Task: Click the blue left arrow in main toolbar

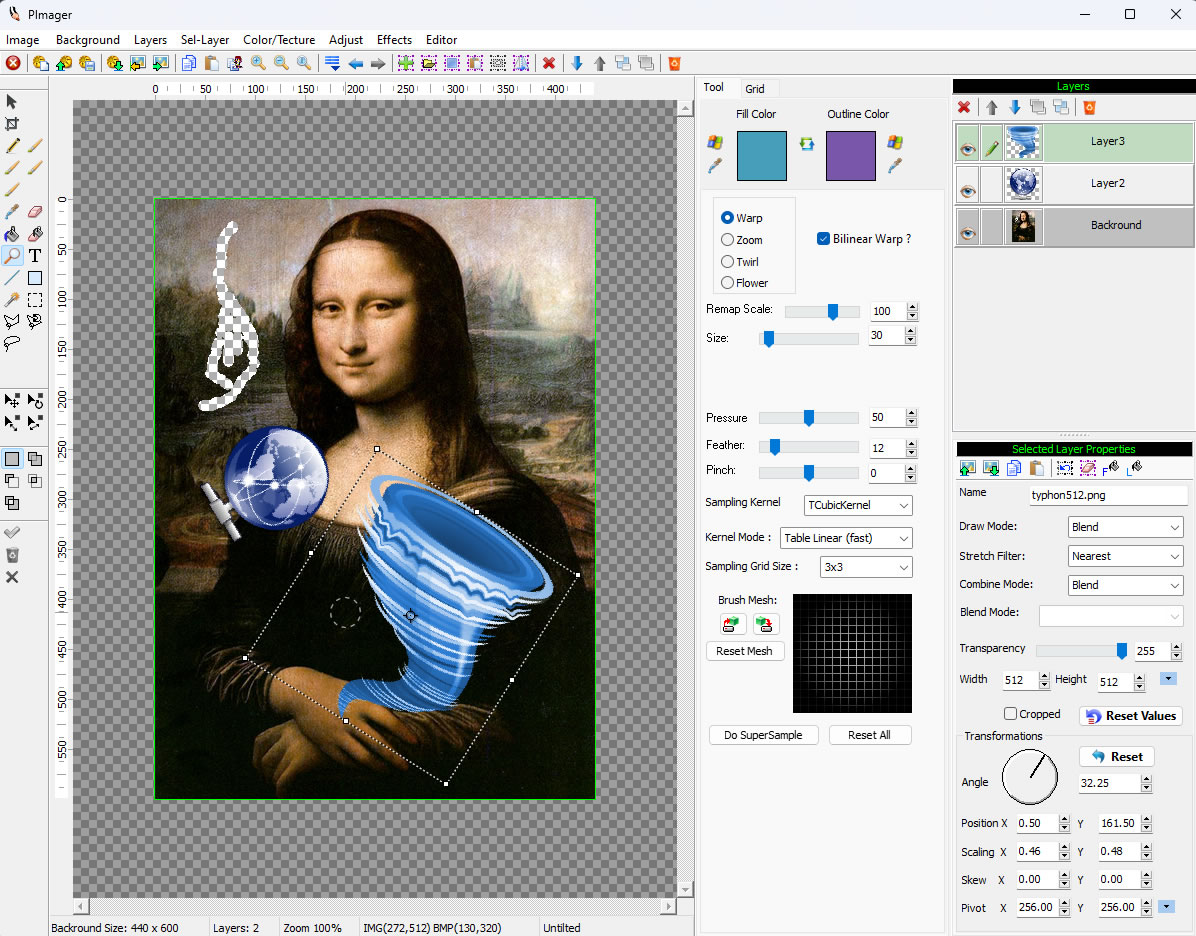Action: [355, 63]
